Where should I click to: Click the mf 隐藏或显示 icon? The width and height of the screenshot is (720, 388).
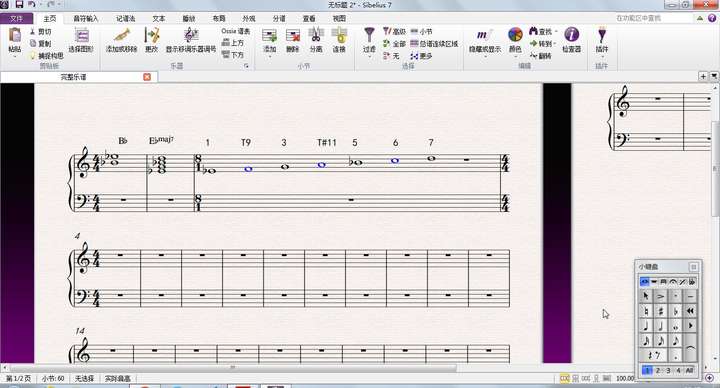(x=484, y=35)
